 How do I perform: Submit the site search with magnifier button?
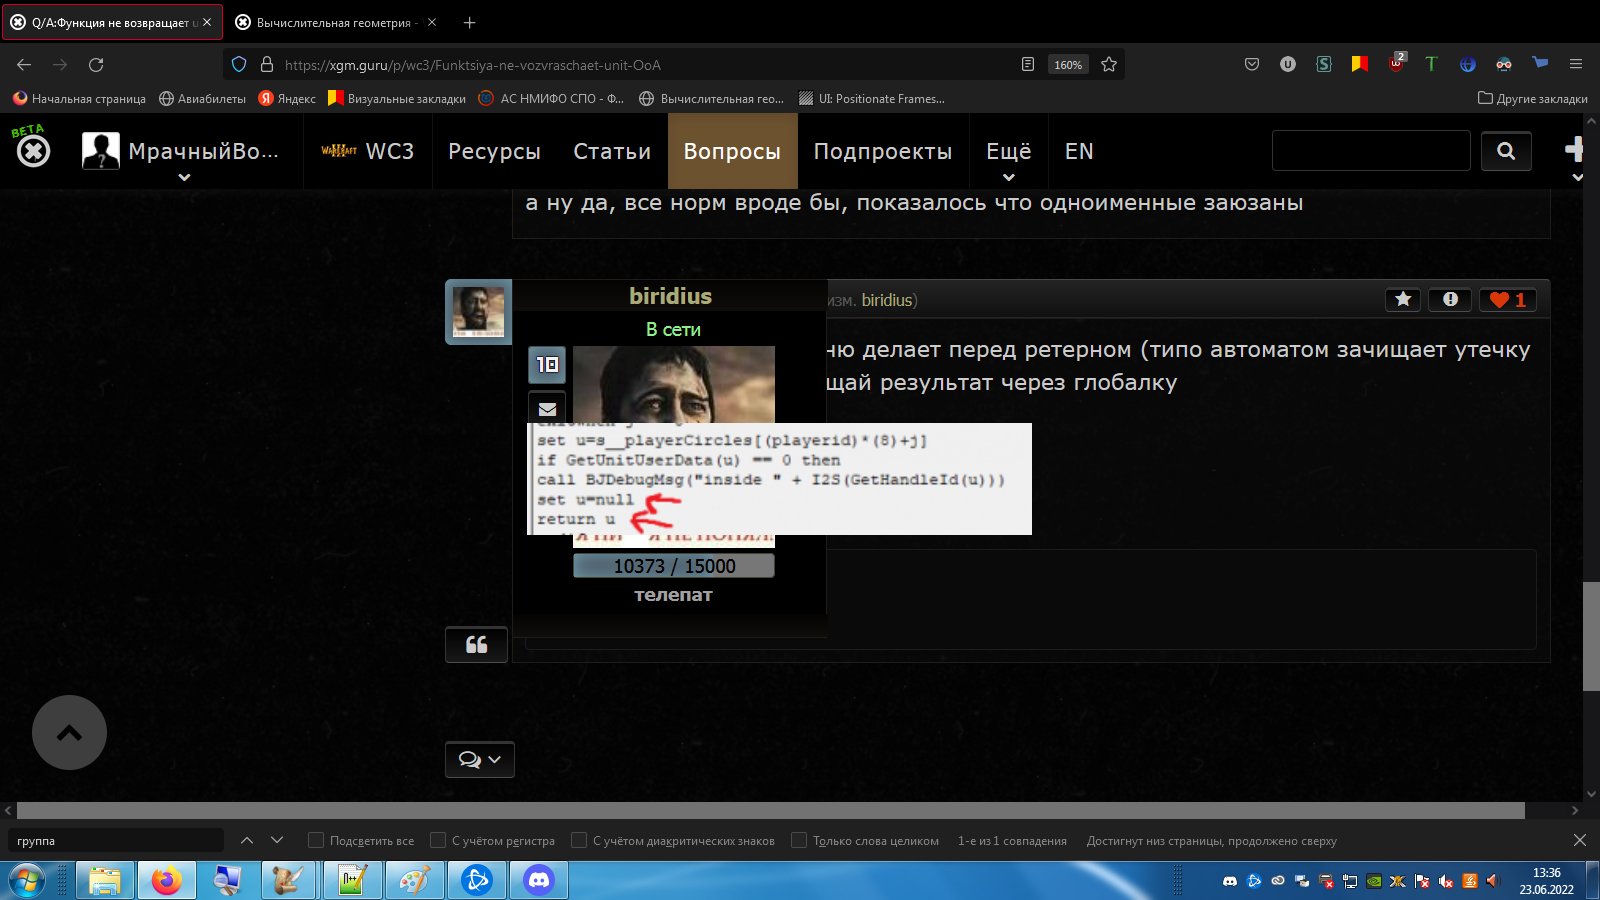(1506, 151)
